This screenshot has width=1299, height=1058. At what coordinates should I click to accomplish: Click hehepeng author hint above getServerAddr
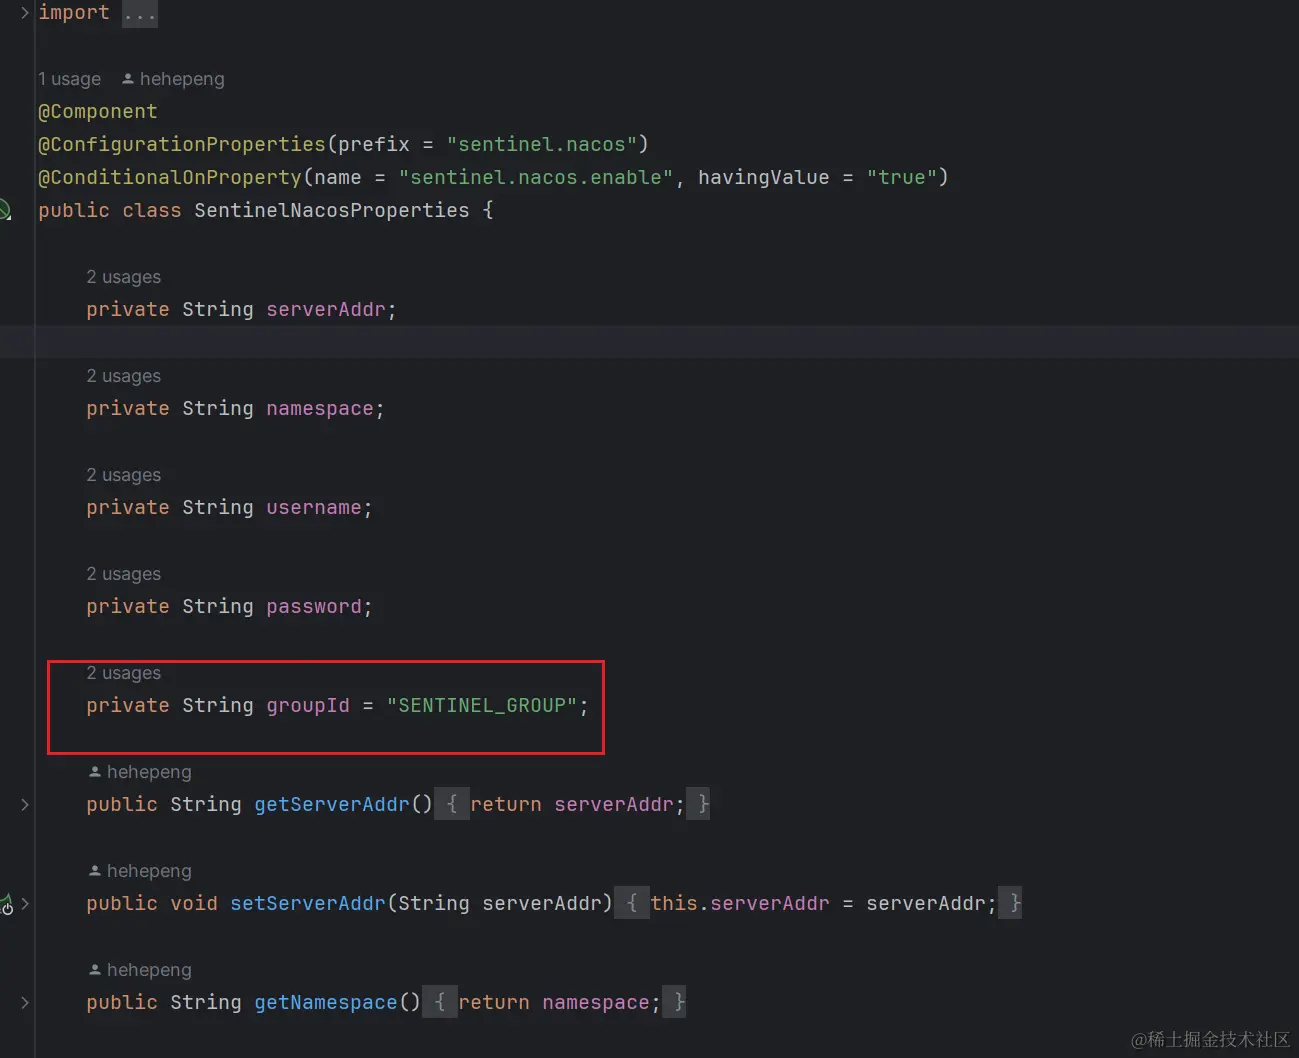140,772
